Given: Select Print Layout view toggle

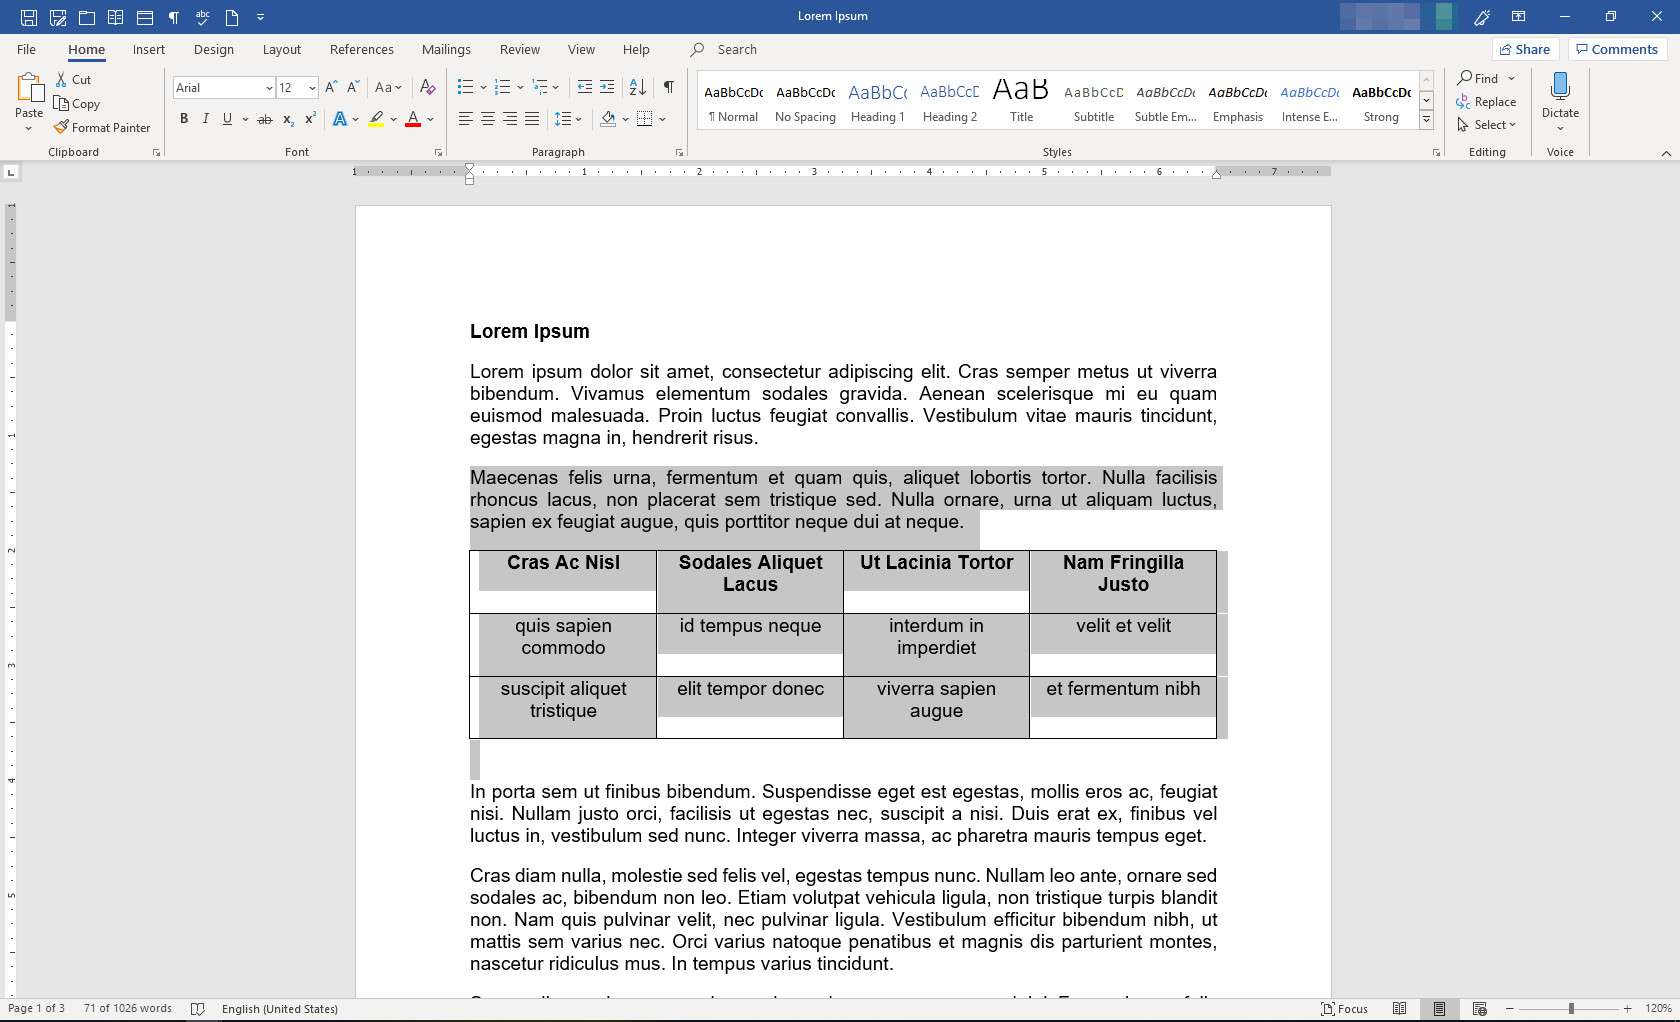Looking at the screenshot, I should pyautogui.click(x=1440, y=1009).
